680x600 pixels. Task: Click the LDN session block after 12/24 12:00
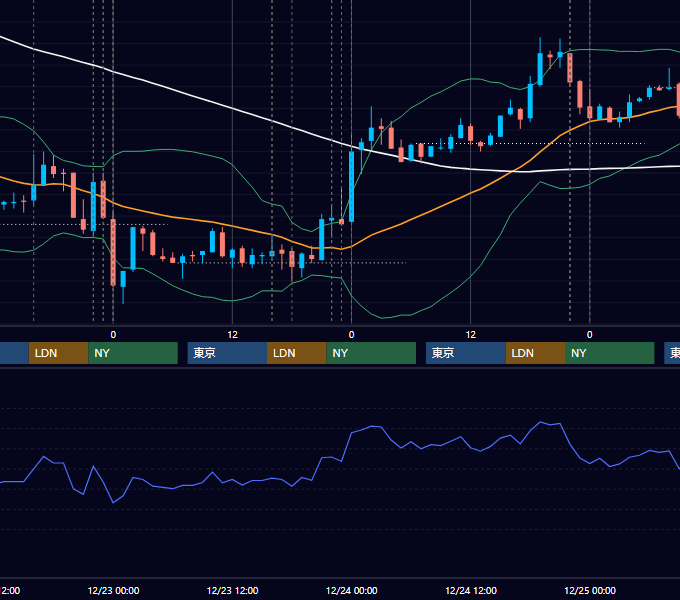tap(535, 353)
